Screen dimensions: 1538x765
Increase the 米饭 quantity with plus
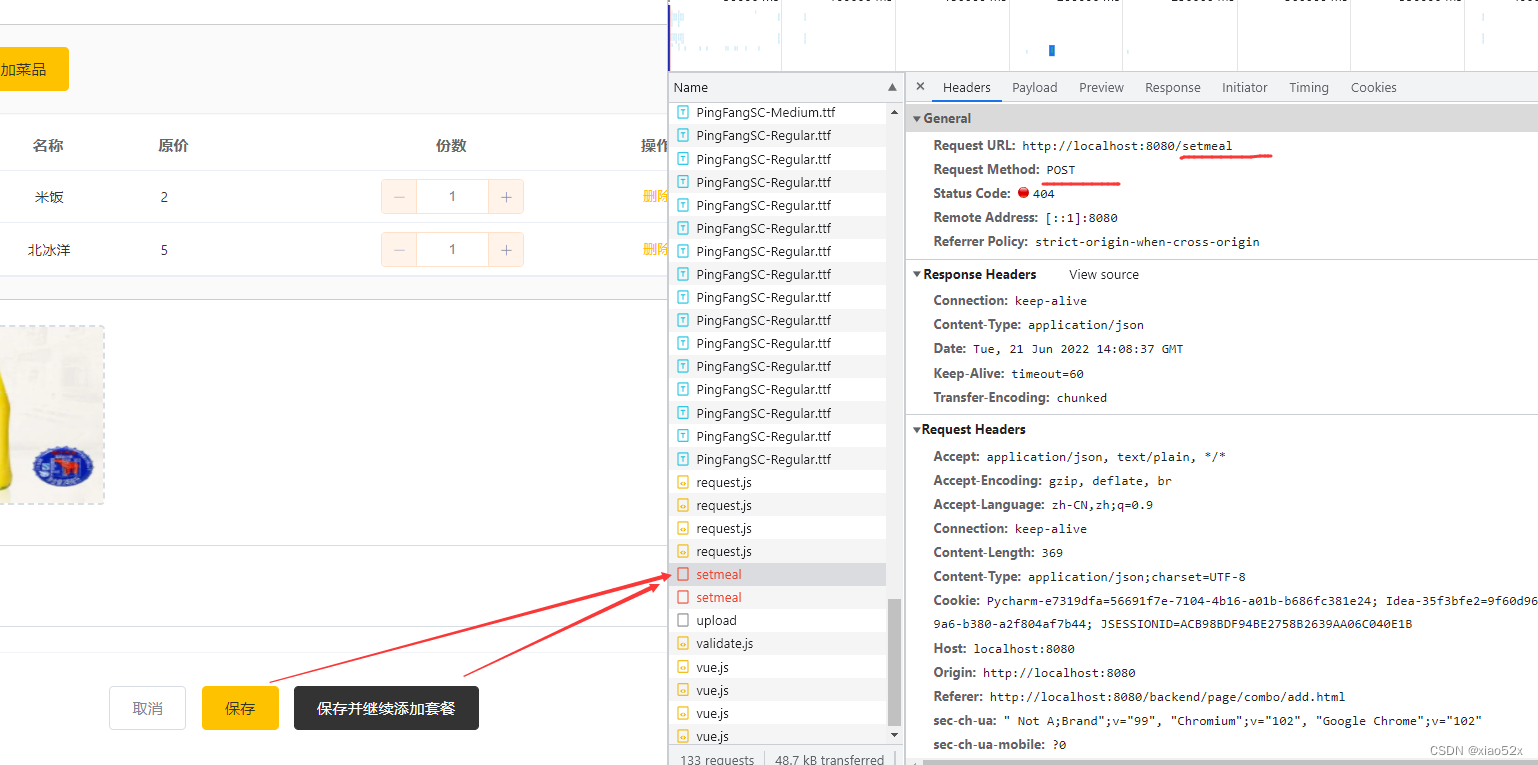(506, 197)
